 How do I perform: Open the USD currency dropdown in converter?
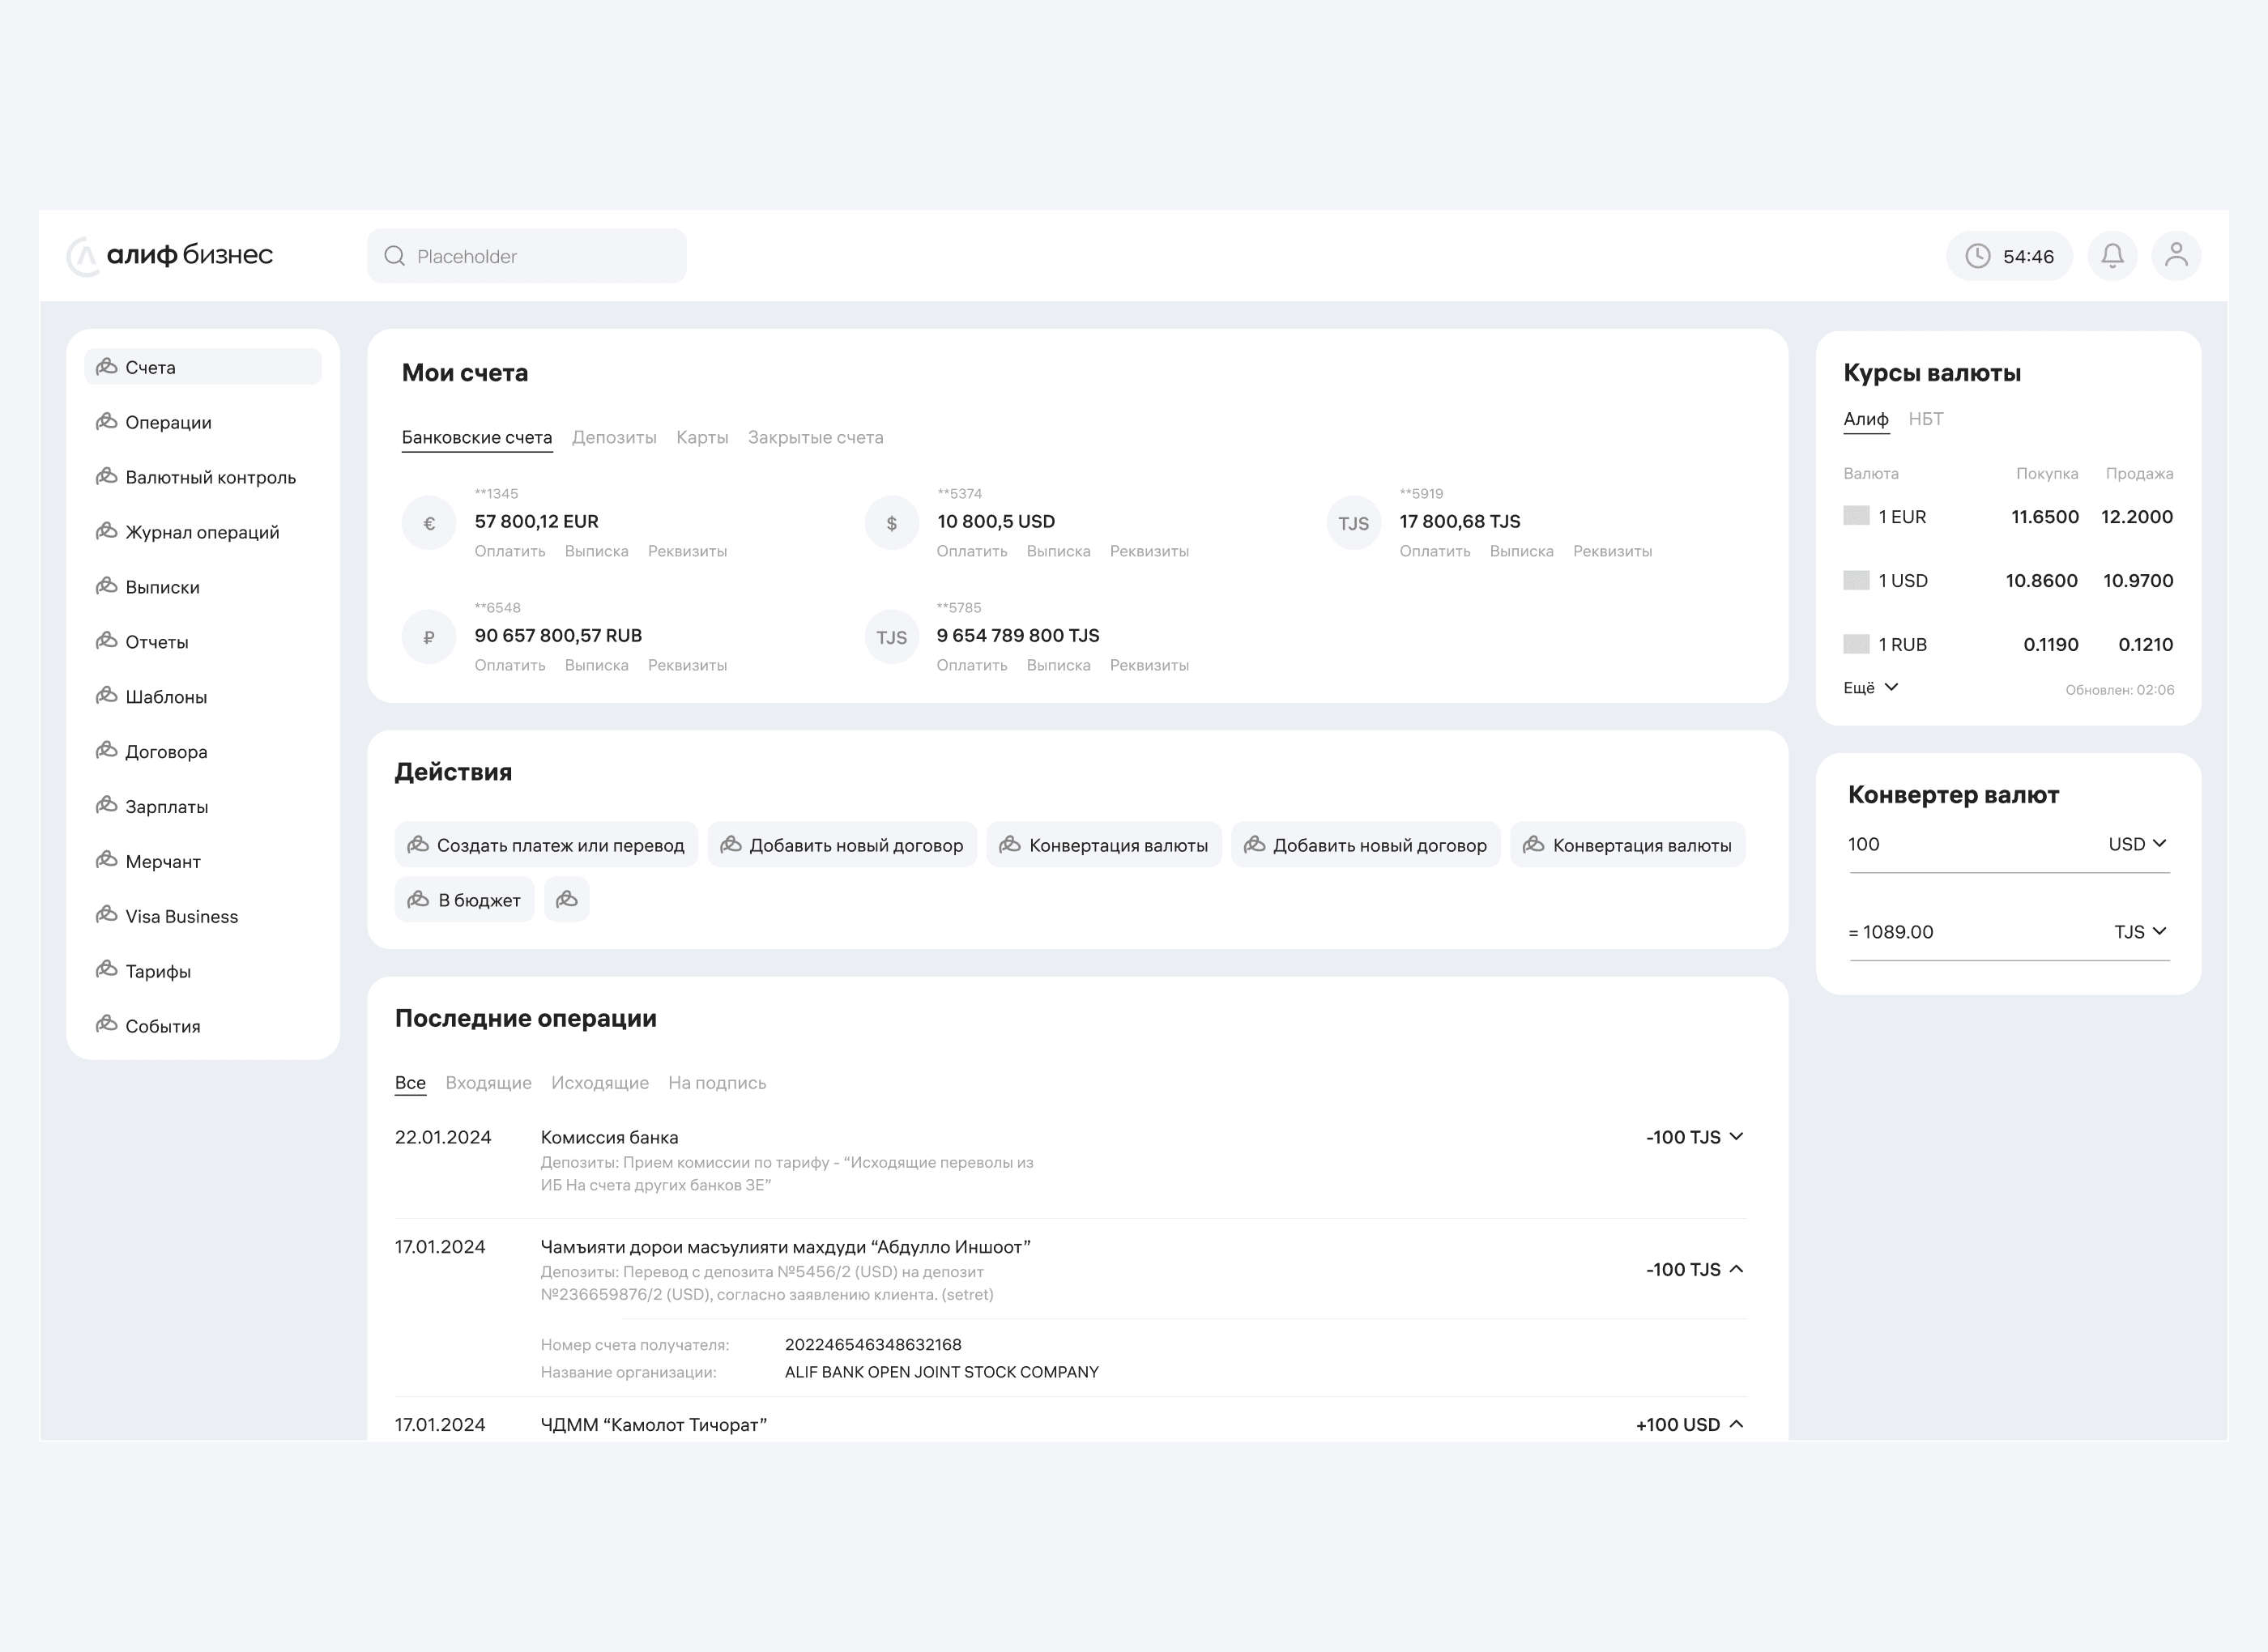click(2138, 844)
